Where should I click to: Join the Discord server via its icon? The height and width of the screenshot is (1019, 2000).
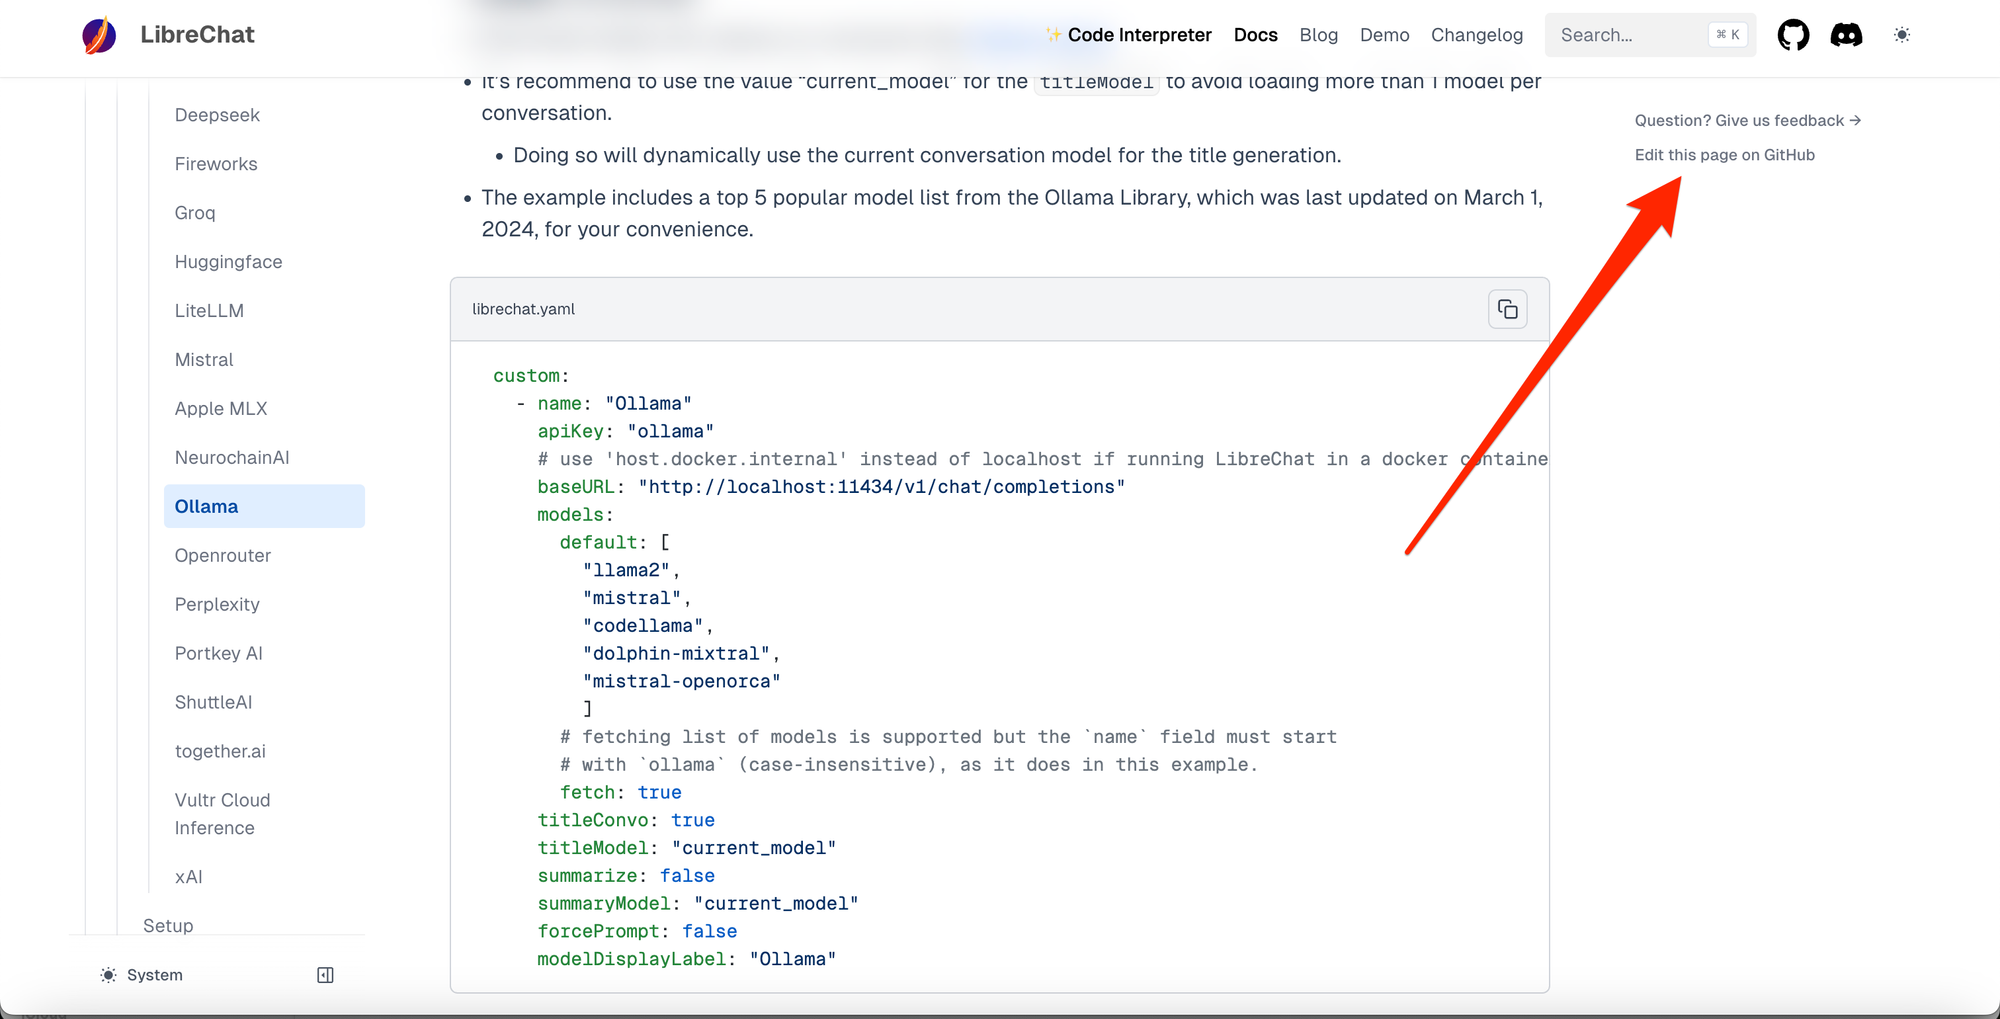click(x=1847, y=35)
